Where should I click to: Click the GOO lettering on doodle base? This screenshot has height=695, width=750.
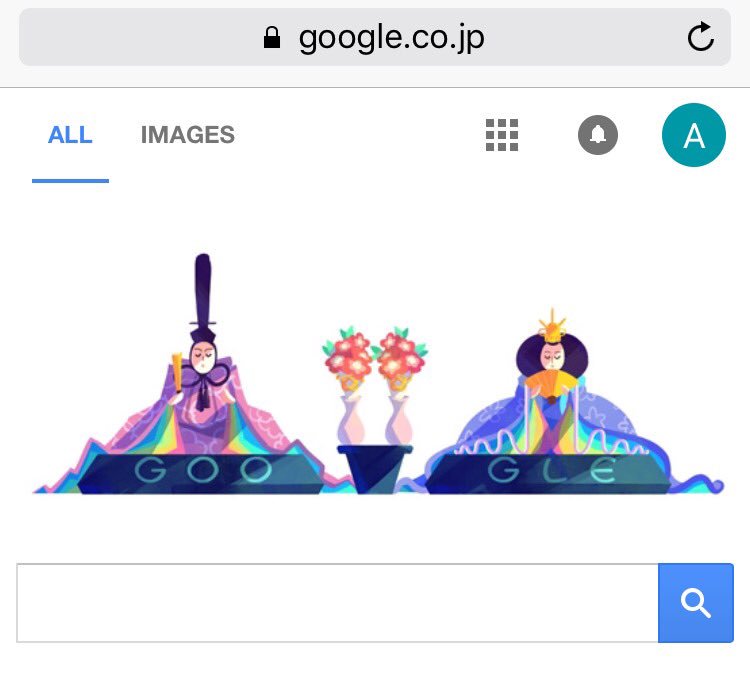[x=203, y=470]
